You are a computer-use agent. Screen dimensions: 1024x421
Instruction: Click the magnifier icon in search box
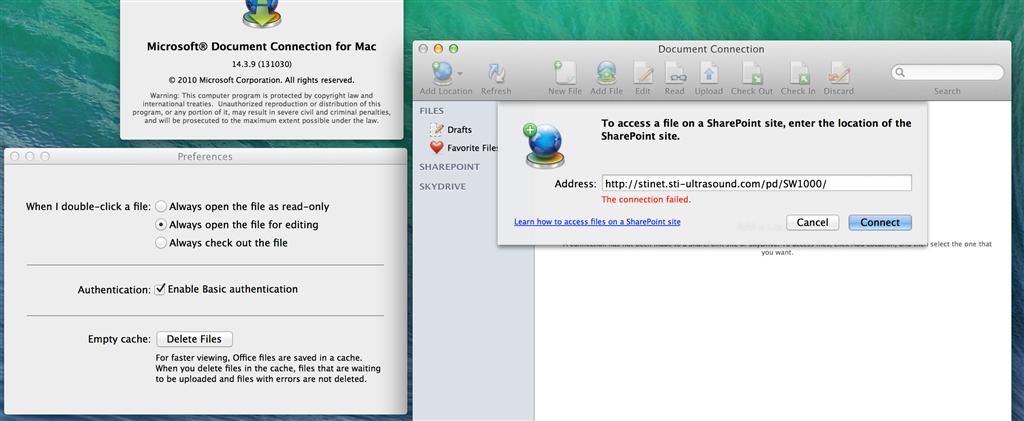click(x=900, y=72)
